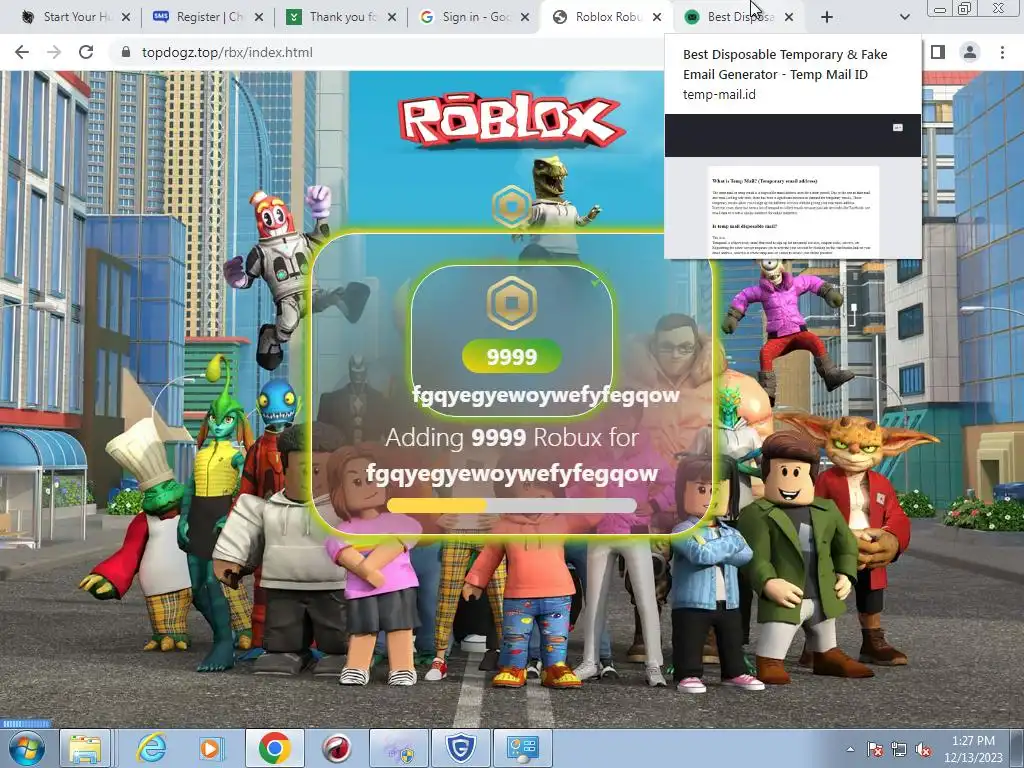Open Windows Media Player from taskbar
The width and height of the screenshot is (1024, 768).
pyautogui.click(x=211, y=748)
